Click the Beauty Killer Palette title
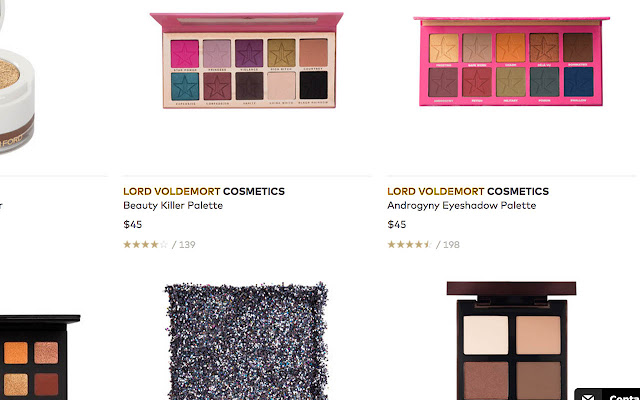 pyautogui.click(x=173, y=205)
